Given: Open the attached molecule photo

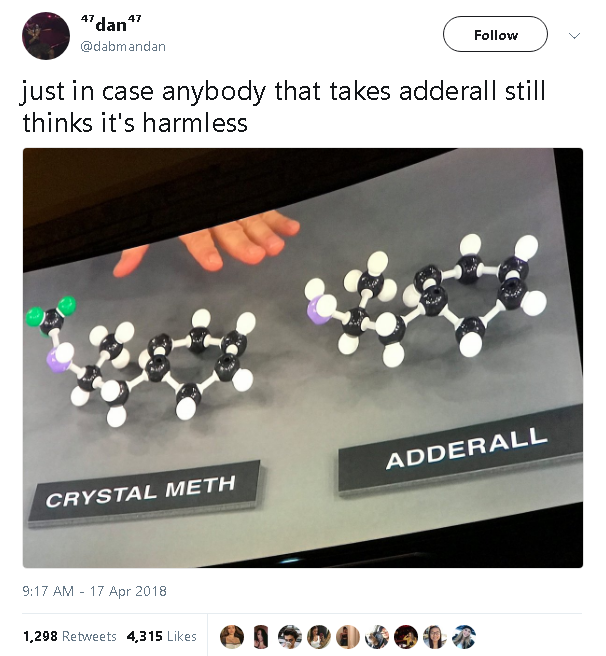Looking at the screenshot, I should (x=303, y=358).
